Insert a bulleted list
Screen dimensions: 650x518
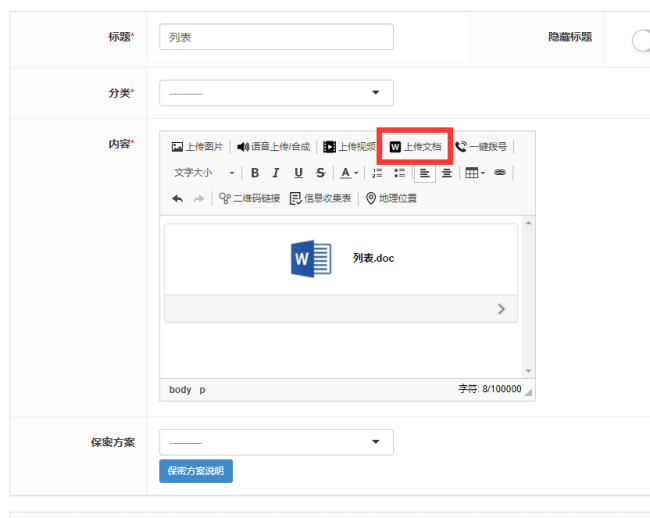coord(400,173)
